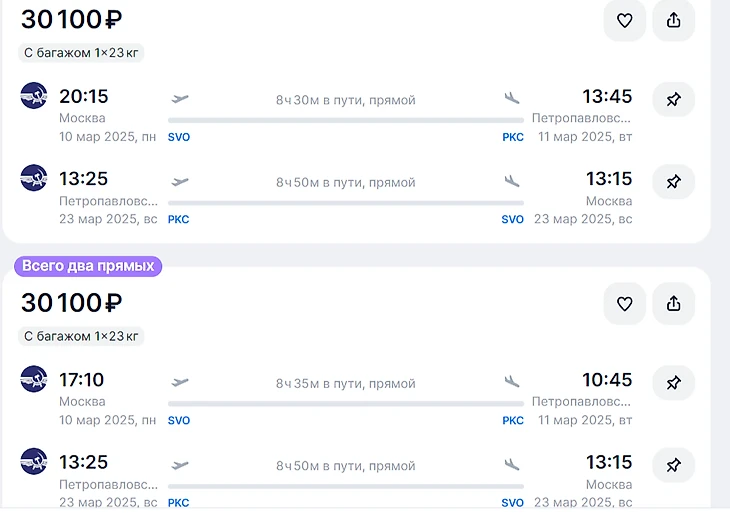Pin the 20:15 Moscow departure flight
The image size is (730, 519).
coord(673,99)
